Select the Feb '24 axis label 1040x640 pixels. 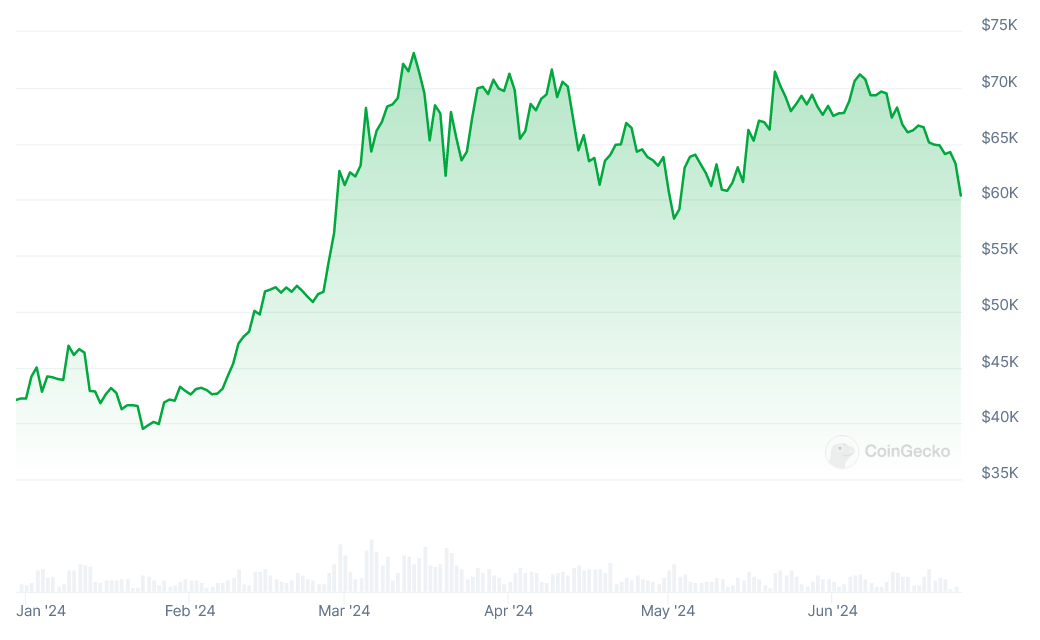[x=190, y=610]
